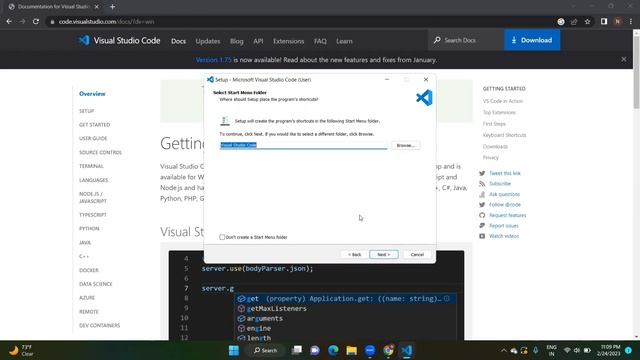Switch to VS Code setup taskbar icon
Viewport: 640px width, 360px height.
coord(407,350)
